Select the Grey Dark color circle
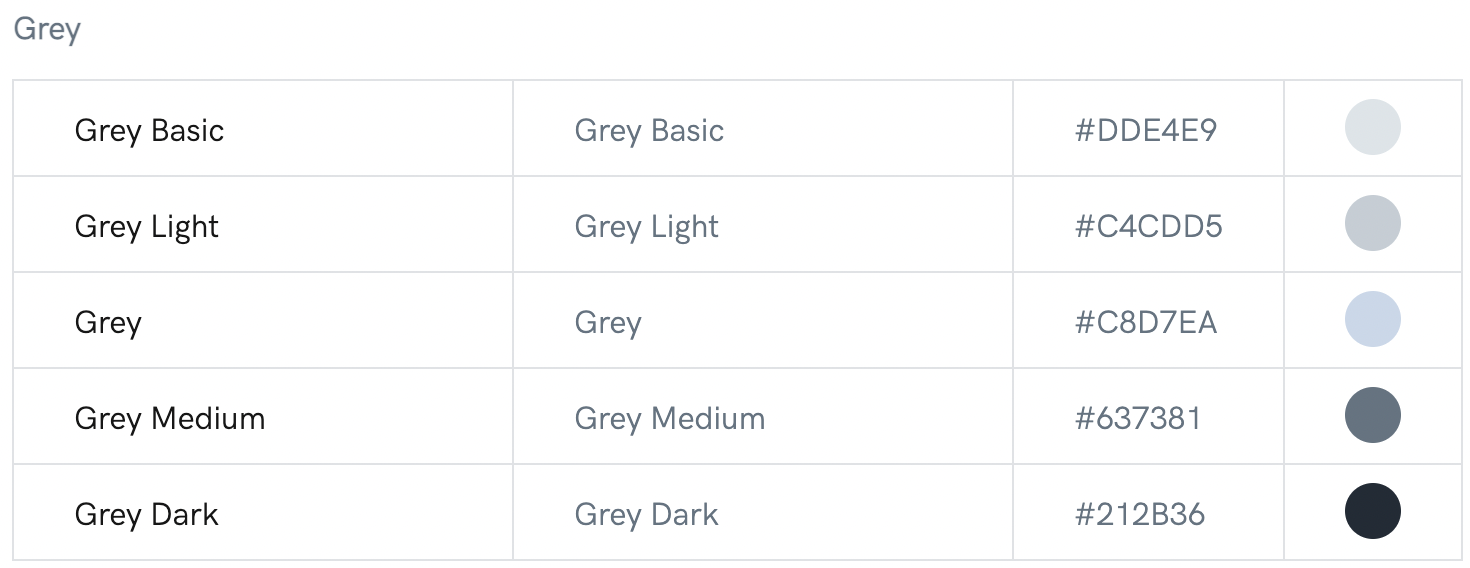The image size is (1470, 568). pos(1372,511)
